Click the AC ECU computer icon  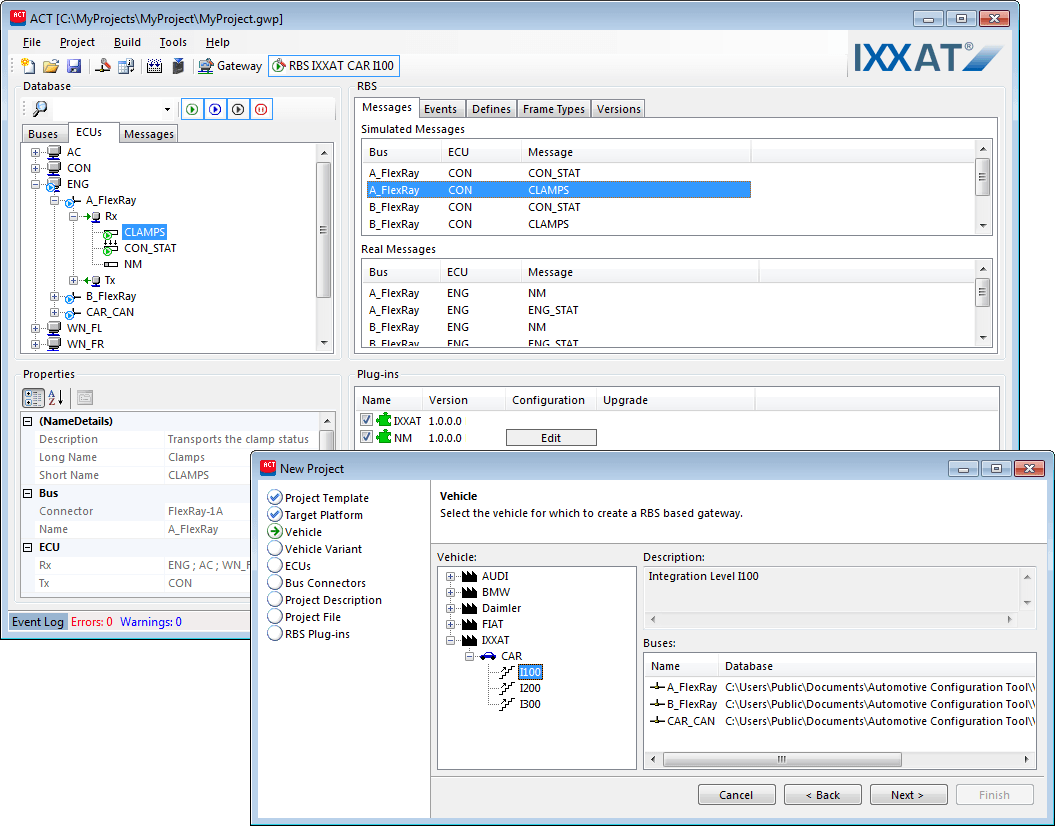coord(54,152)
